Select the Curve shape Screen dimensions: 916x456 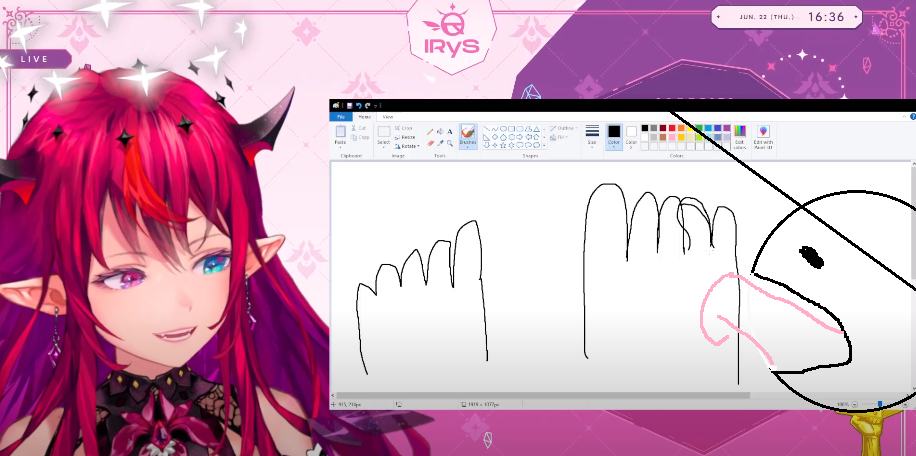(x=495, y=128)
